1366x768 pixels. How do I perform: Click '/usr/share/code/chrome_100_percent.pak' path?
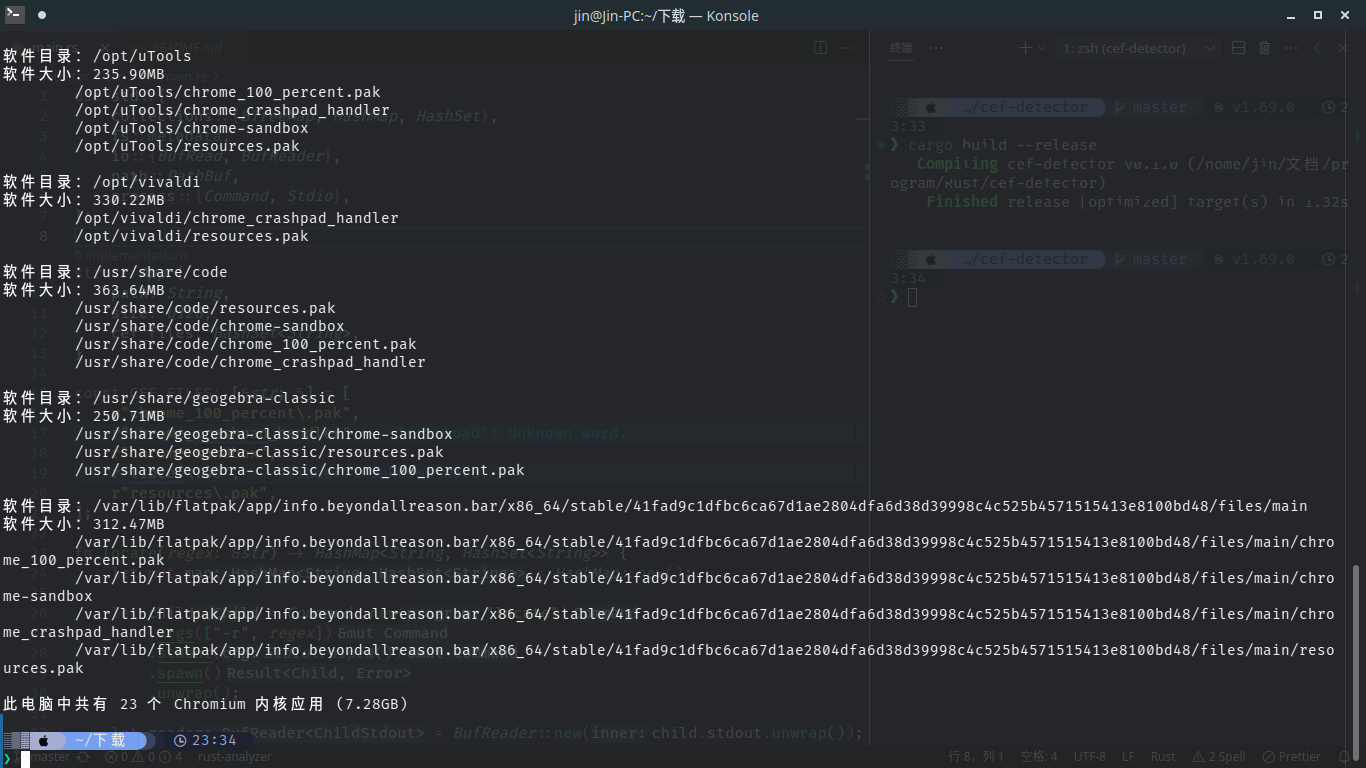coord(246,344)
